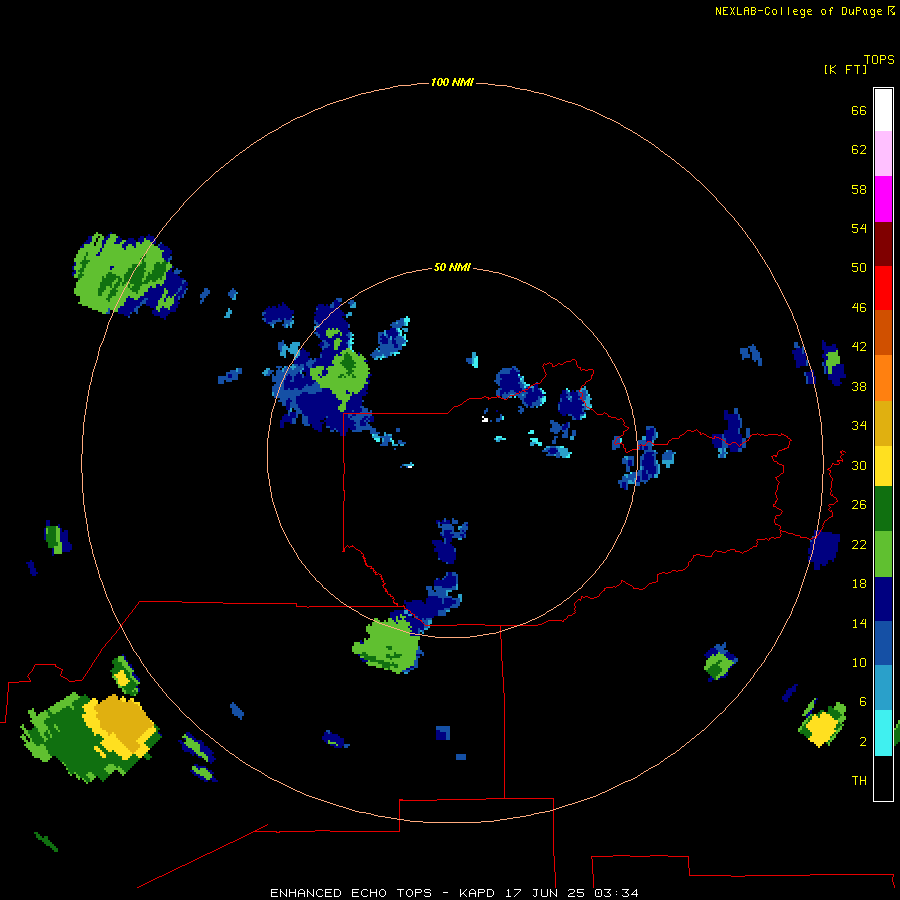The image size is (900, 900).
Task: Select the dark orange legend swatch
Action: point(883,332)
